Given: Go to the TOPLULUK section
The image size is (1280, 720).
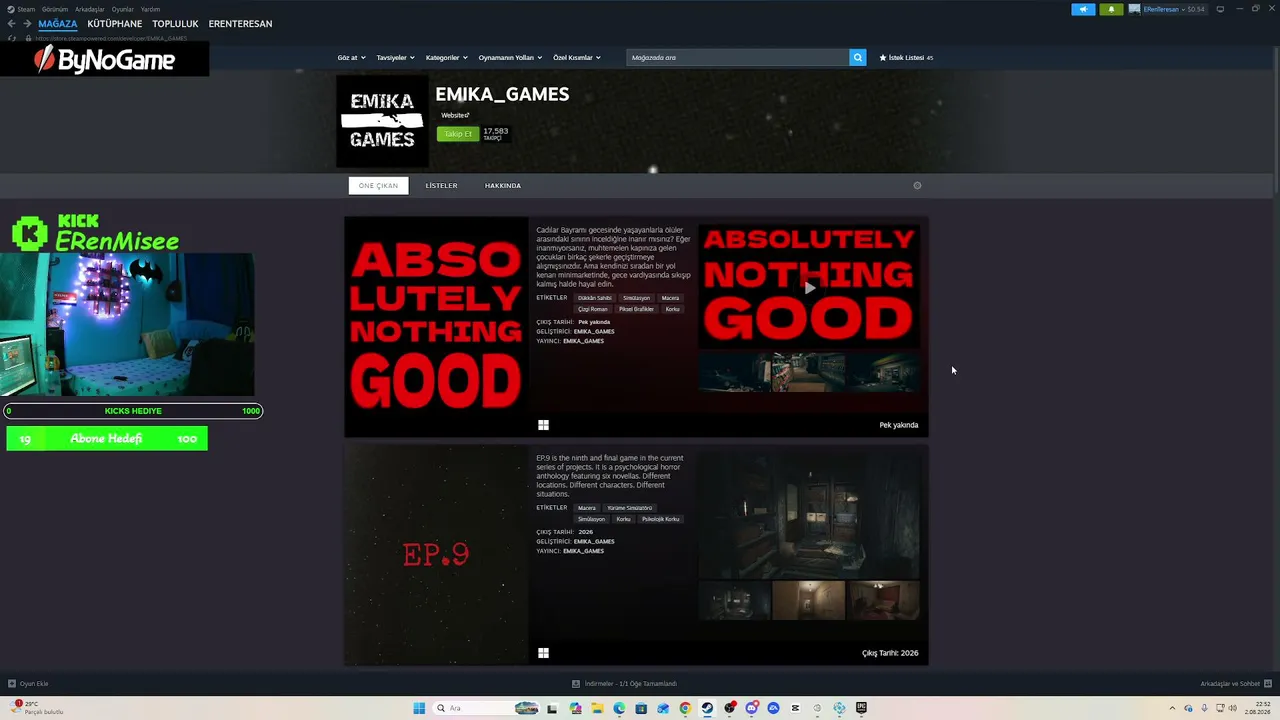Looking at the screenshot, I should (176, 24).
